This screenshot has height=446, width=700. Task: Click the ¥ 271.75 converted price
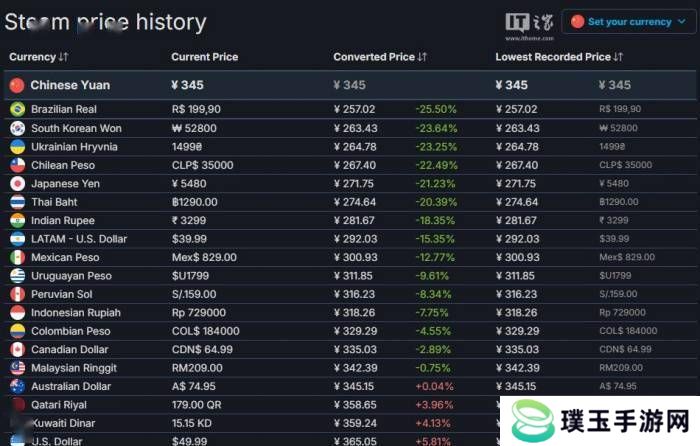click(x=354, y=183)
